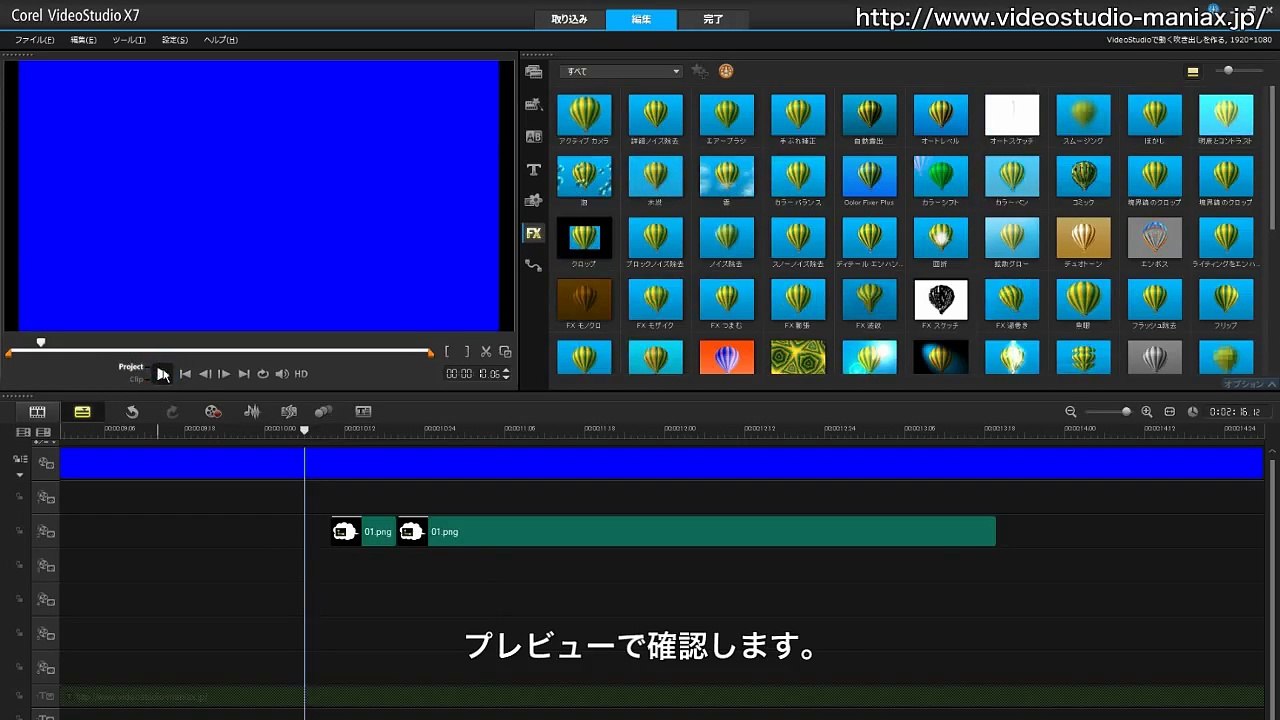Click the enlarge preview window icon
Image resolution: width=1280 pixels, height=720 pixels.
505,351
